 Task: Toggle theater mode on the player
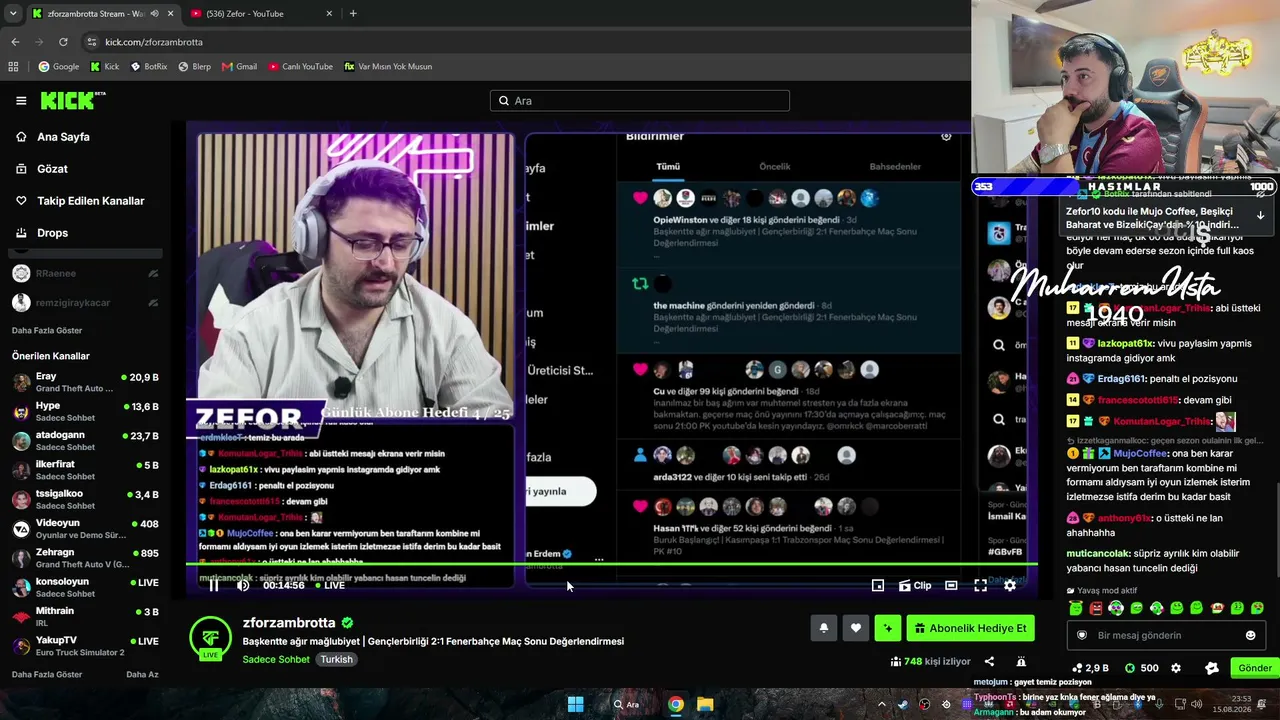point(951,585)
